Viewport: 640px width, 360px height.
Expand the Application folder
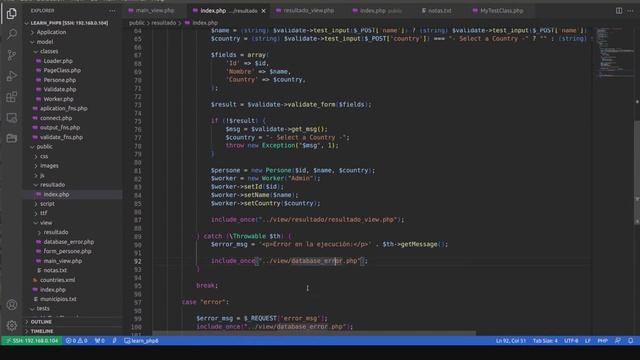coord(51,32)
